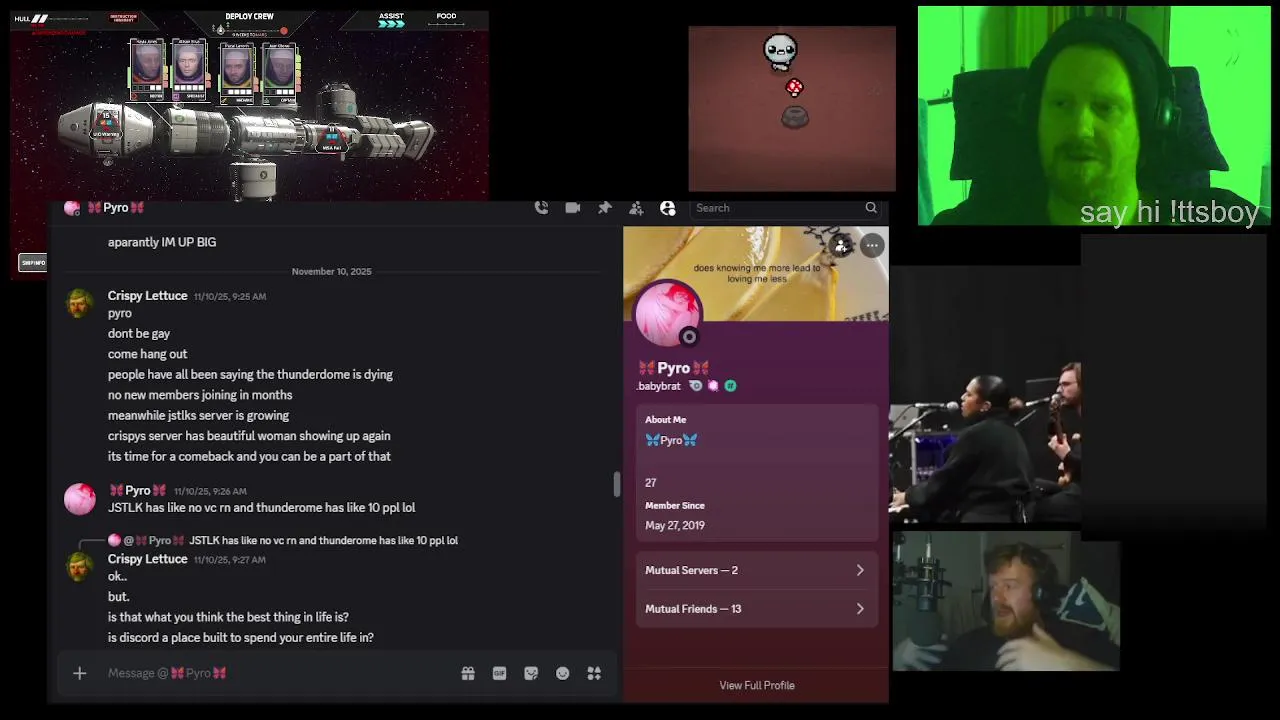Viewport: 1280px width, 720px height.
Task: Click the red mushroom item in Isaac game
Action: pyautogui.click(x=794, y=88)
